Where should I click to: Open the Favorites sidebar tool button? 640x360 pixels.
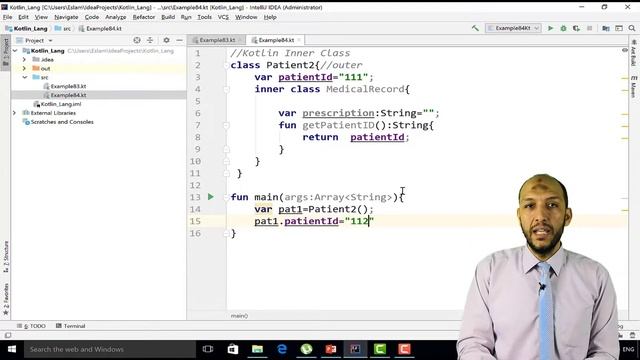(6, 299)
